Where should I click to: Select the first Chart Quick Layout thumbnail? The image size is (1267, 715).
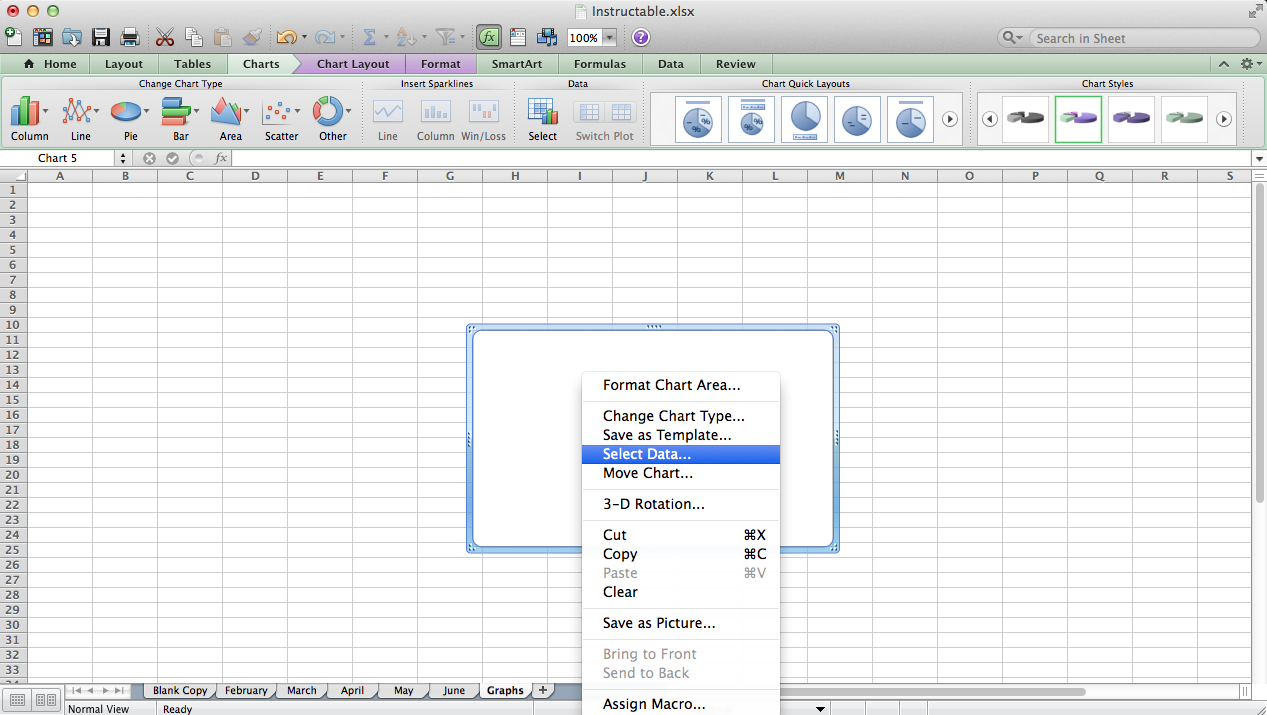pos(698,119)
